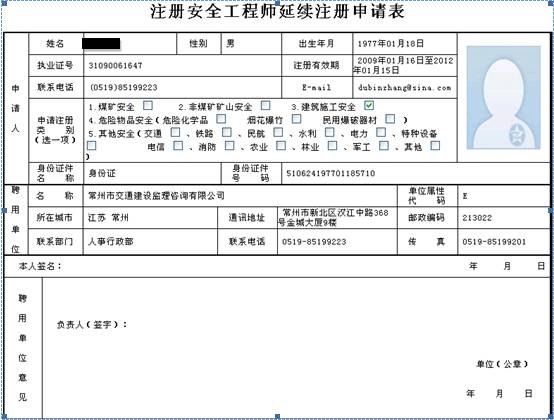This screenshot has height=420, width=554.
Task: Click the form title 注册安全工程师延续注册申请表
Action: tap(277, 11)
